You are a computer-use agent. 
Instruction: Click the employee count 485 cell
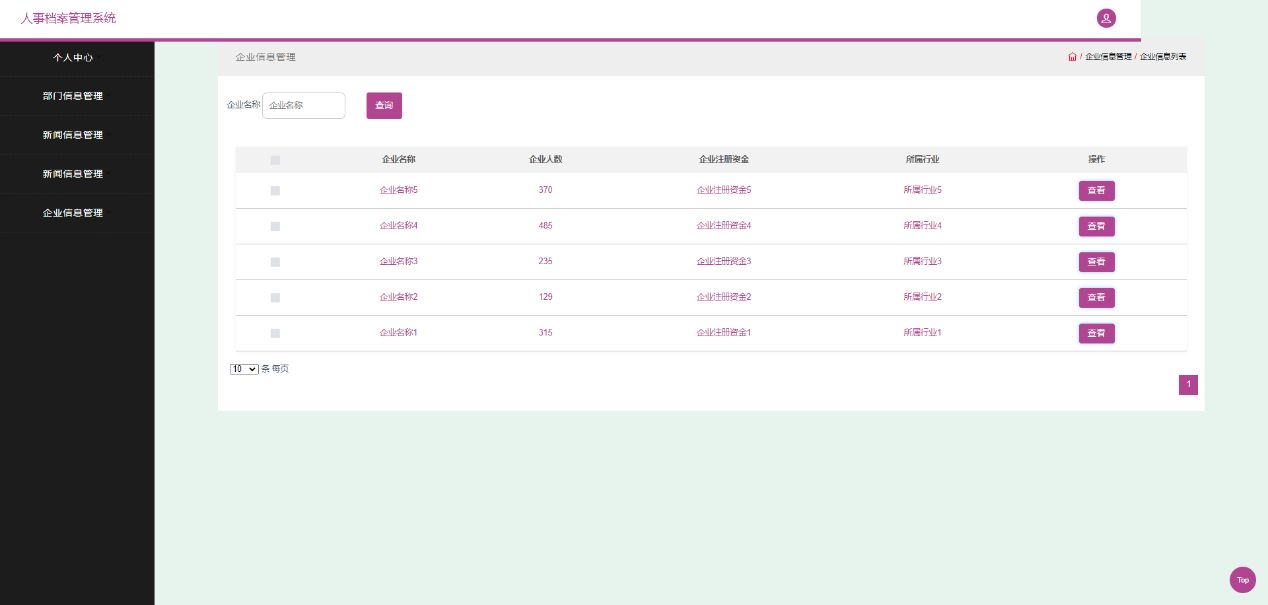(x=545, y=226)
